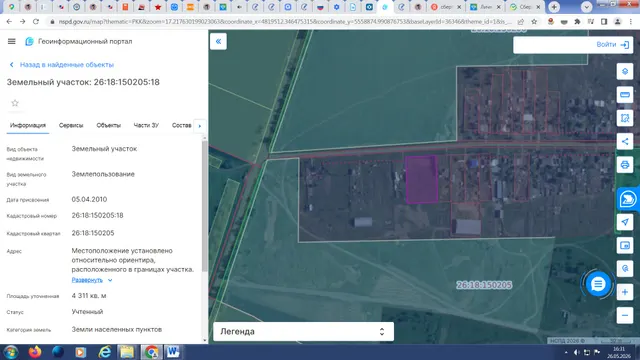Screen dimensions: 640x360
Task: Open the hamburger menu of the portal
Action: point(11,41)
